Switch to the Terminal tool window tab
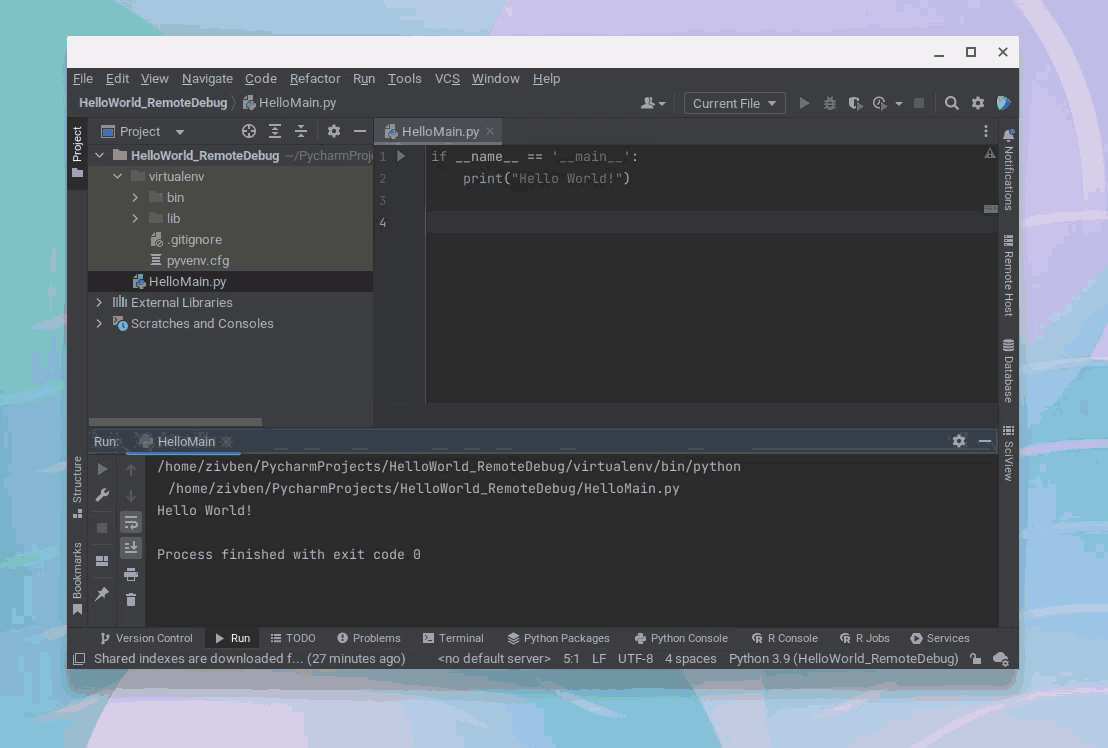Image resolution: width=1108 pixels, height=748 pixels. click(x=453, y=638)
